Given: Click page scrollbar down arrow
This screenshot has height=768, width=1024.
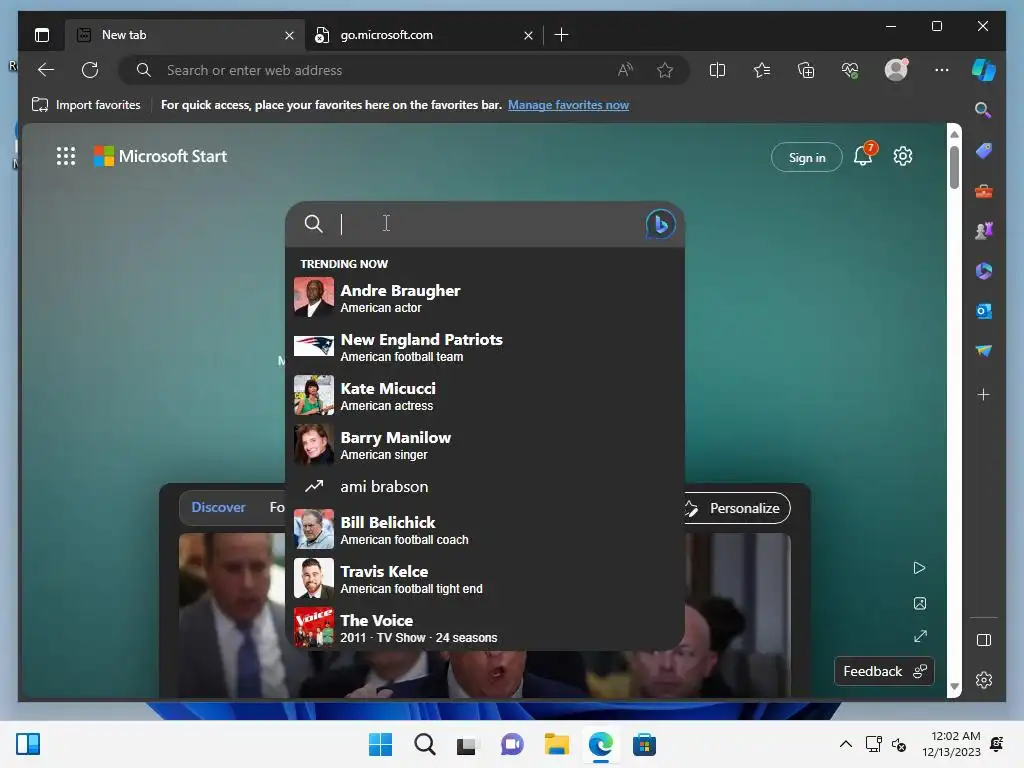Looking at the screenshot, I should tap(954, 687).
